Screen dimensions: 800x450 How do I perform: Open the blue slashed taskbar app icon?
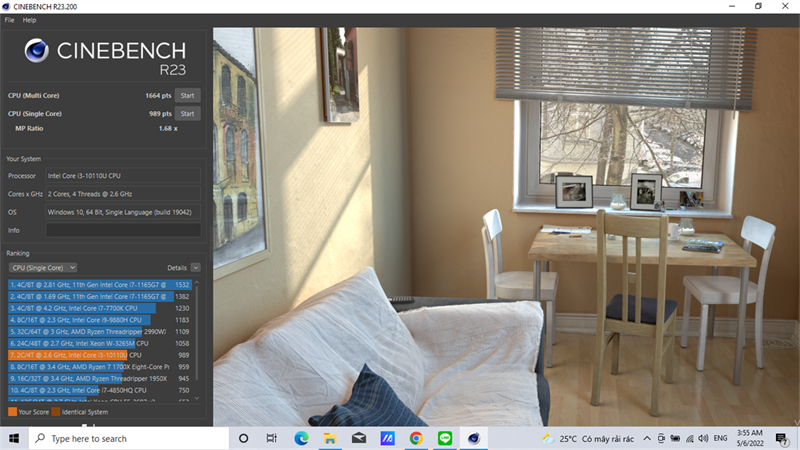387,438
